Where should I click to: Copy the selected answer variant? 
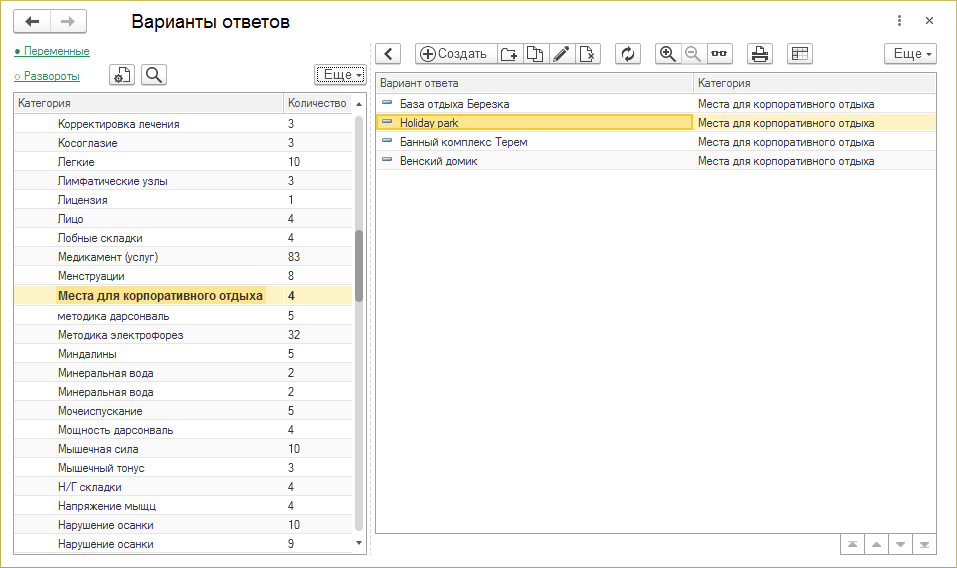[535, 54]
